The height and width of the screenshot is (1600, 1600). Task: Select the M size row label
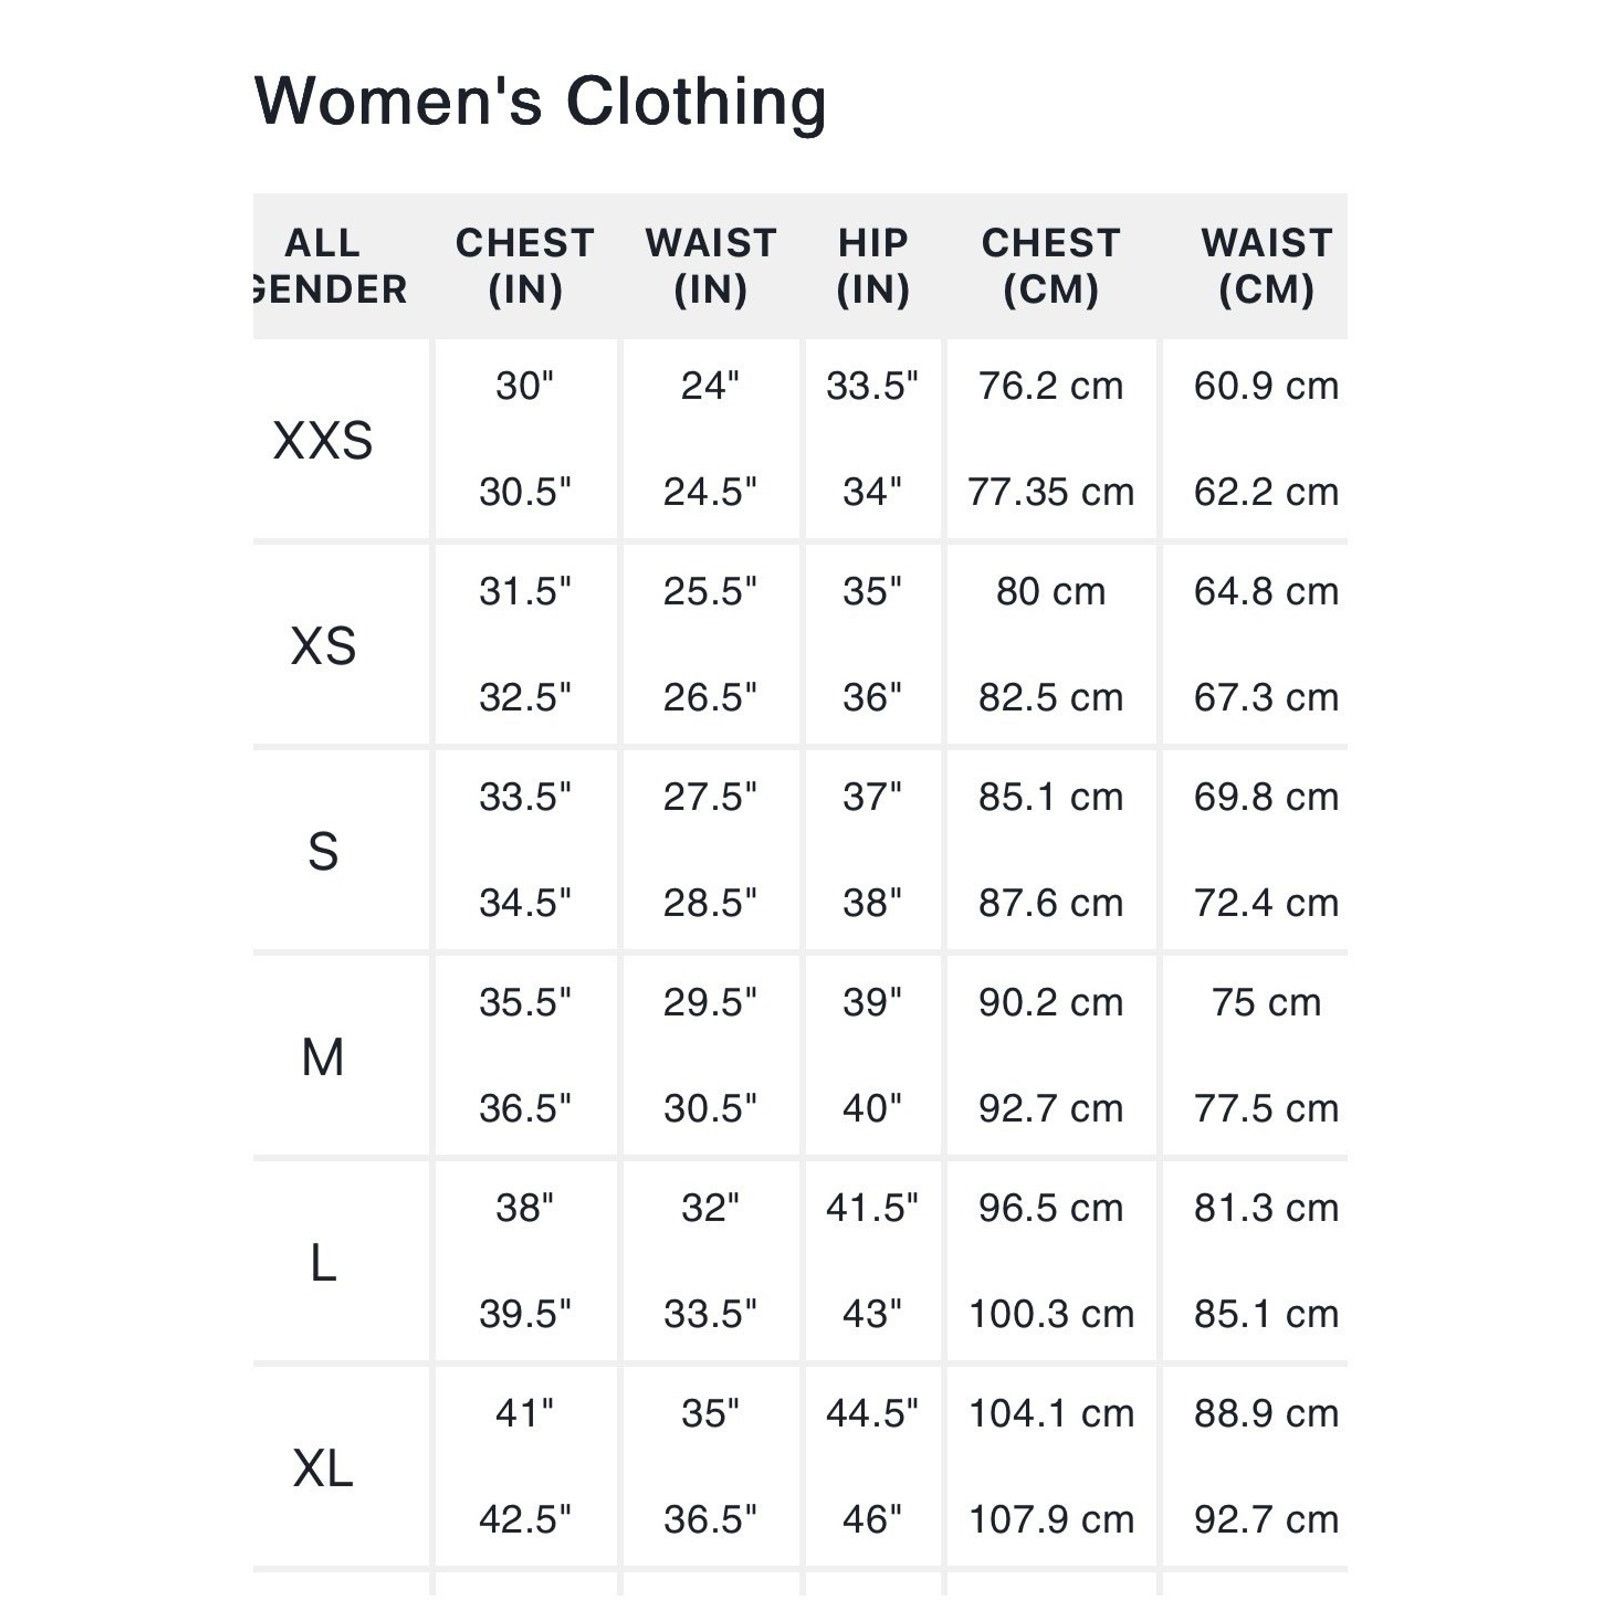tap(323, 1057)
